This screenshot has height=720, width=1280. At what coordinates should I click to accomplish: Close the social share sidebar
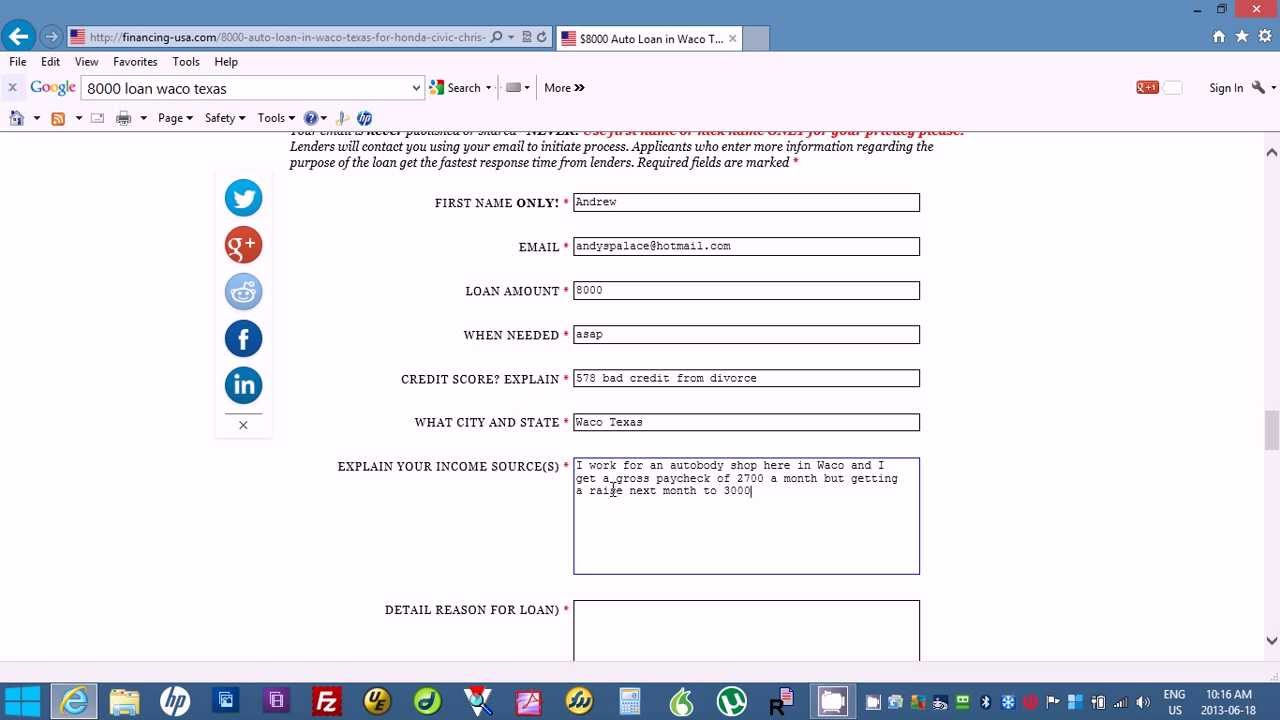pos(243,425)
